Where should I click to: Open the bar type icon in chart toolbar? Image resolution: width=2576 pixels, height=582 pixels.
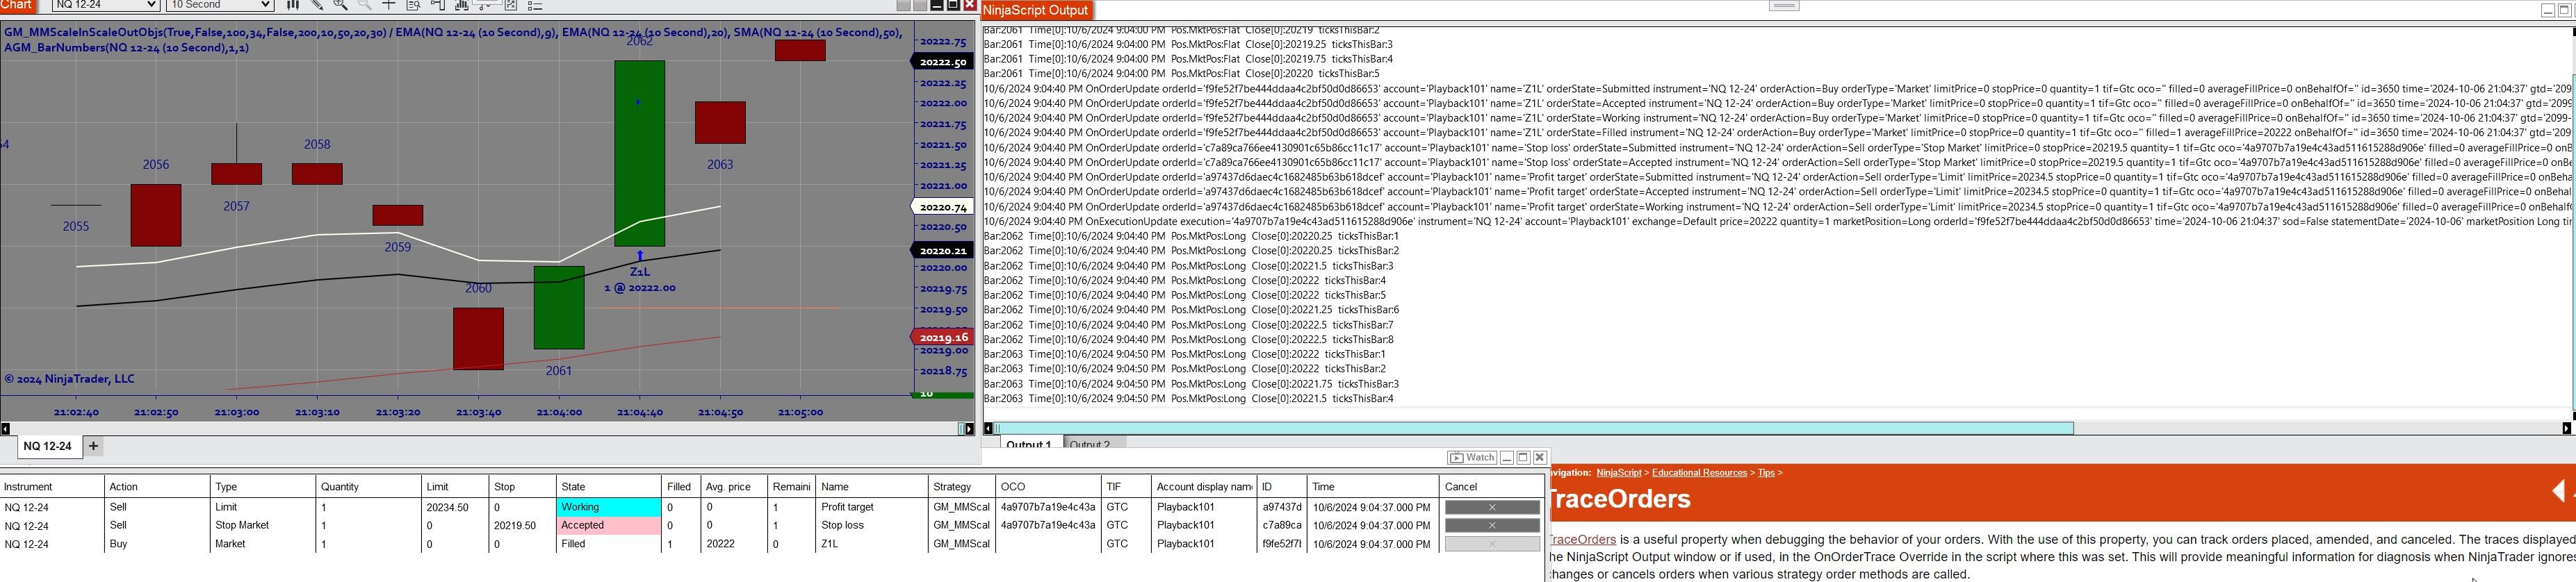[293, 5]
